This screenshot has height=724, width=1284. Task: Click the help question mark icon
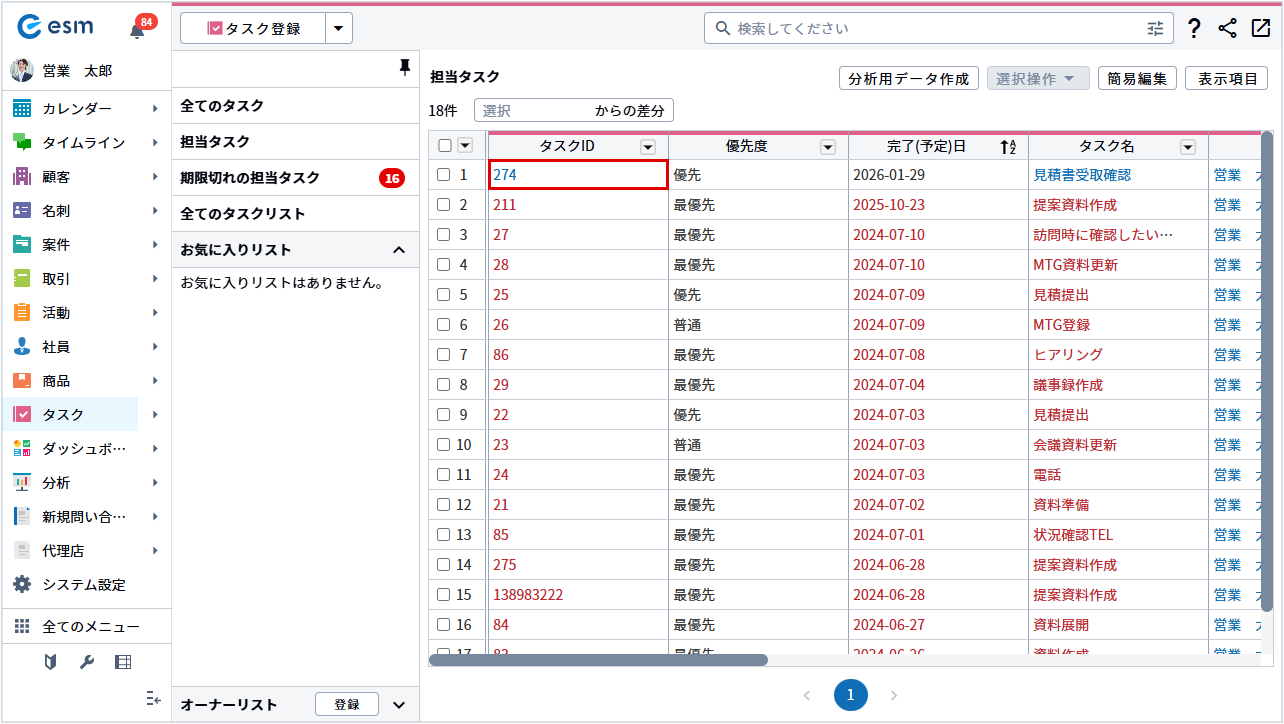coord(1194,29)
